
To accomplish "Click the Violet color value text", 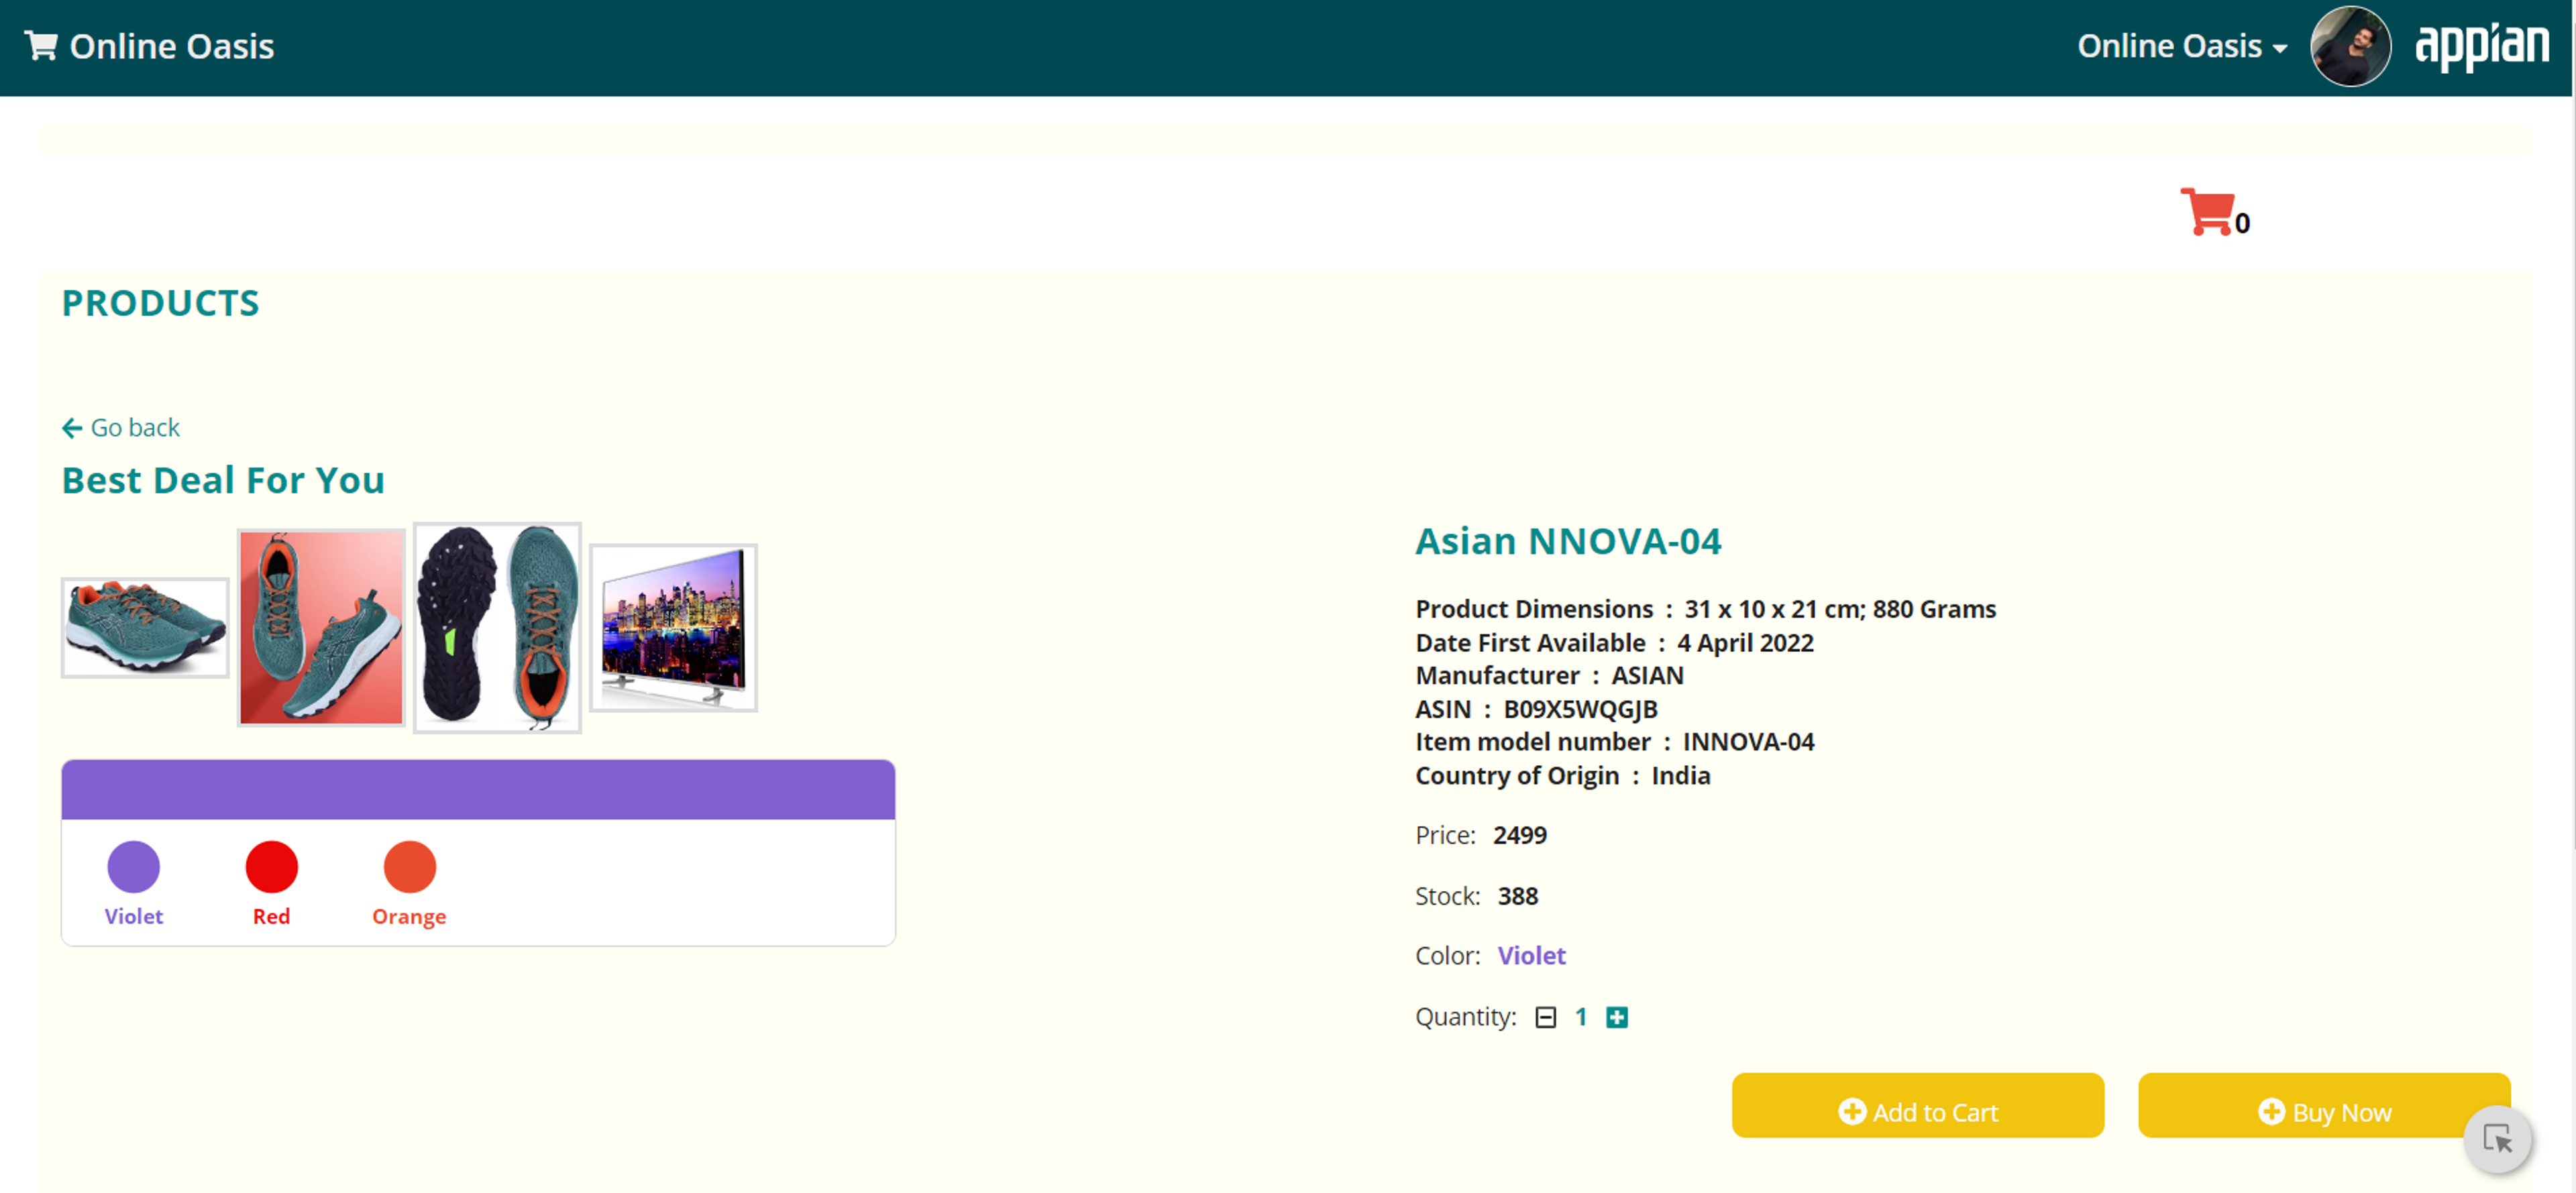I will 1531,956.
